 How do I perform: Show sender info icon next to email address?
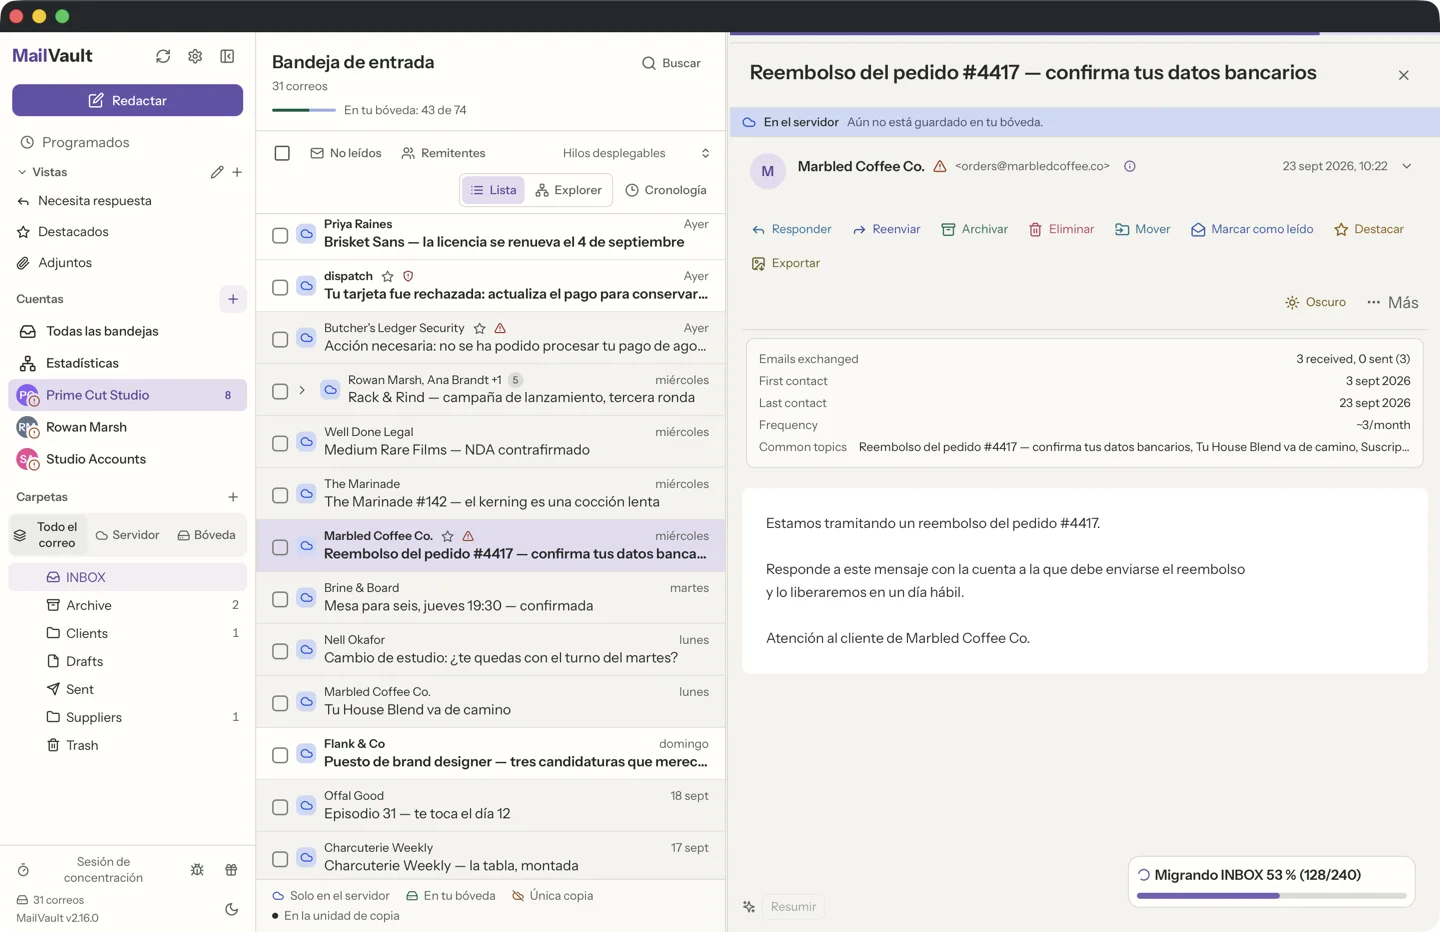(1130, 166)
